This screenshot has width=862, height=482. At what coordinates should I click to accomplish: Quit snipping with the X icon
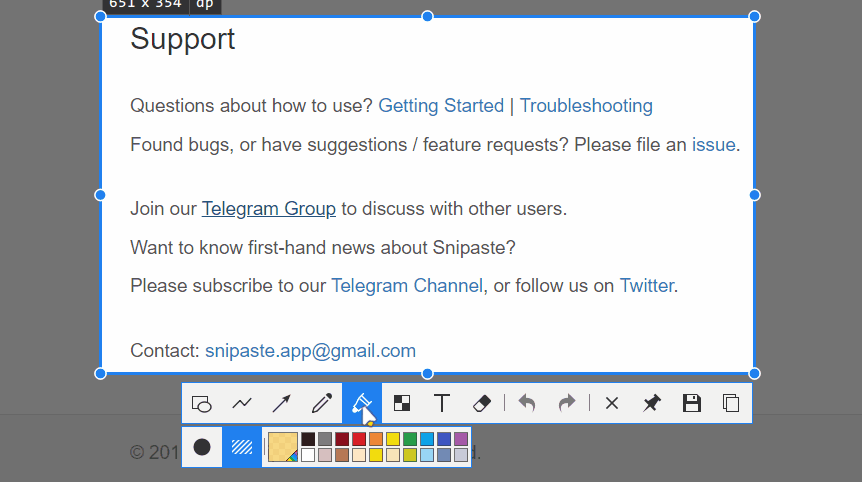click(x=612, y=403)
